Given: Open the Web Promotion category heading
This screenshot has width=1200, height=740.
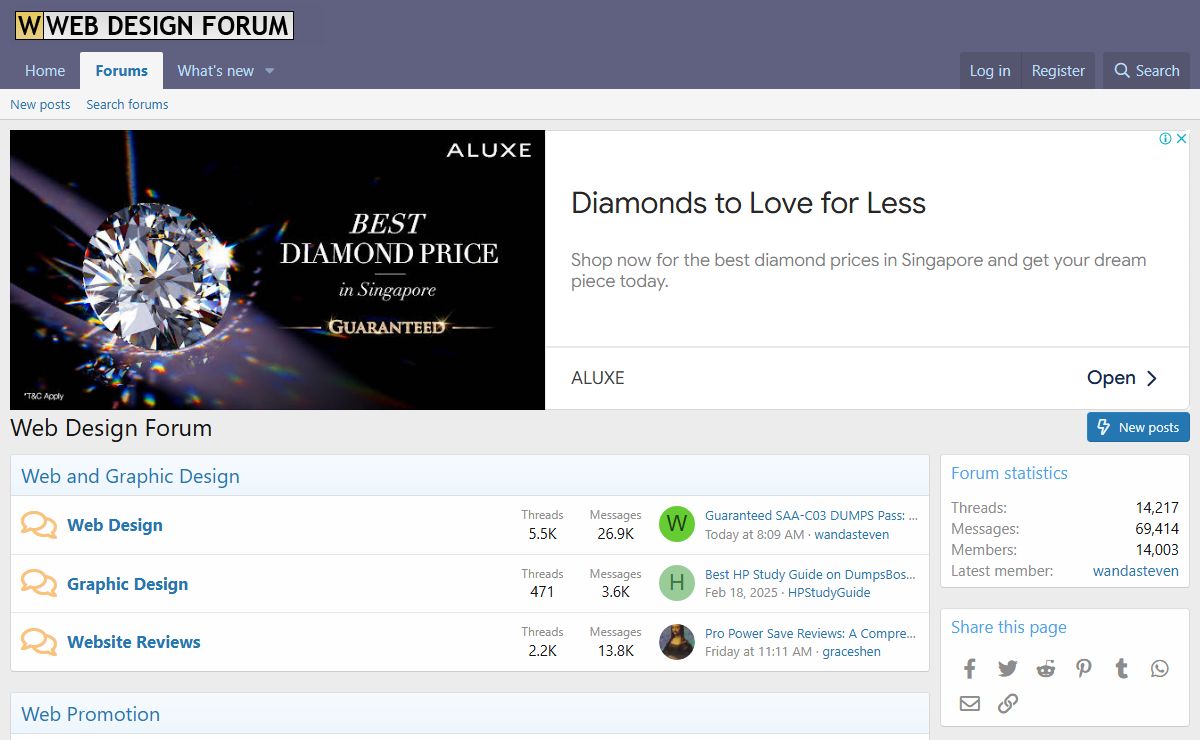Looking at the screenshot, I should (91, 714).
